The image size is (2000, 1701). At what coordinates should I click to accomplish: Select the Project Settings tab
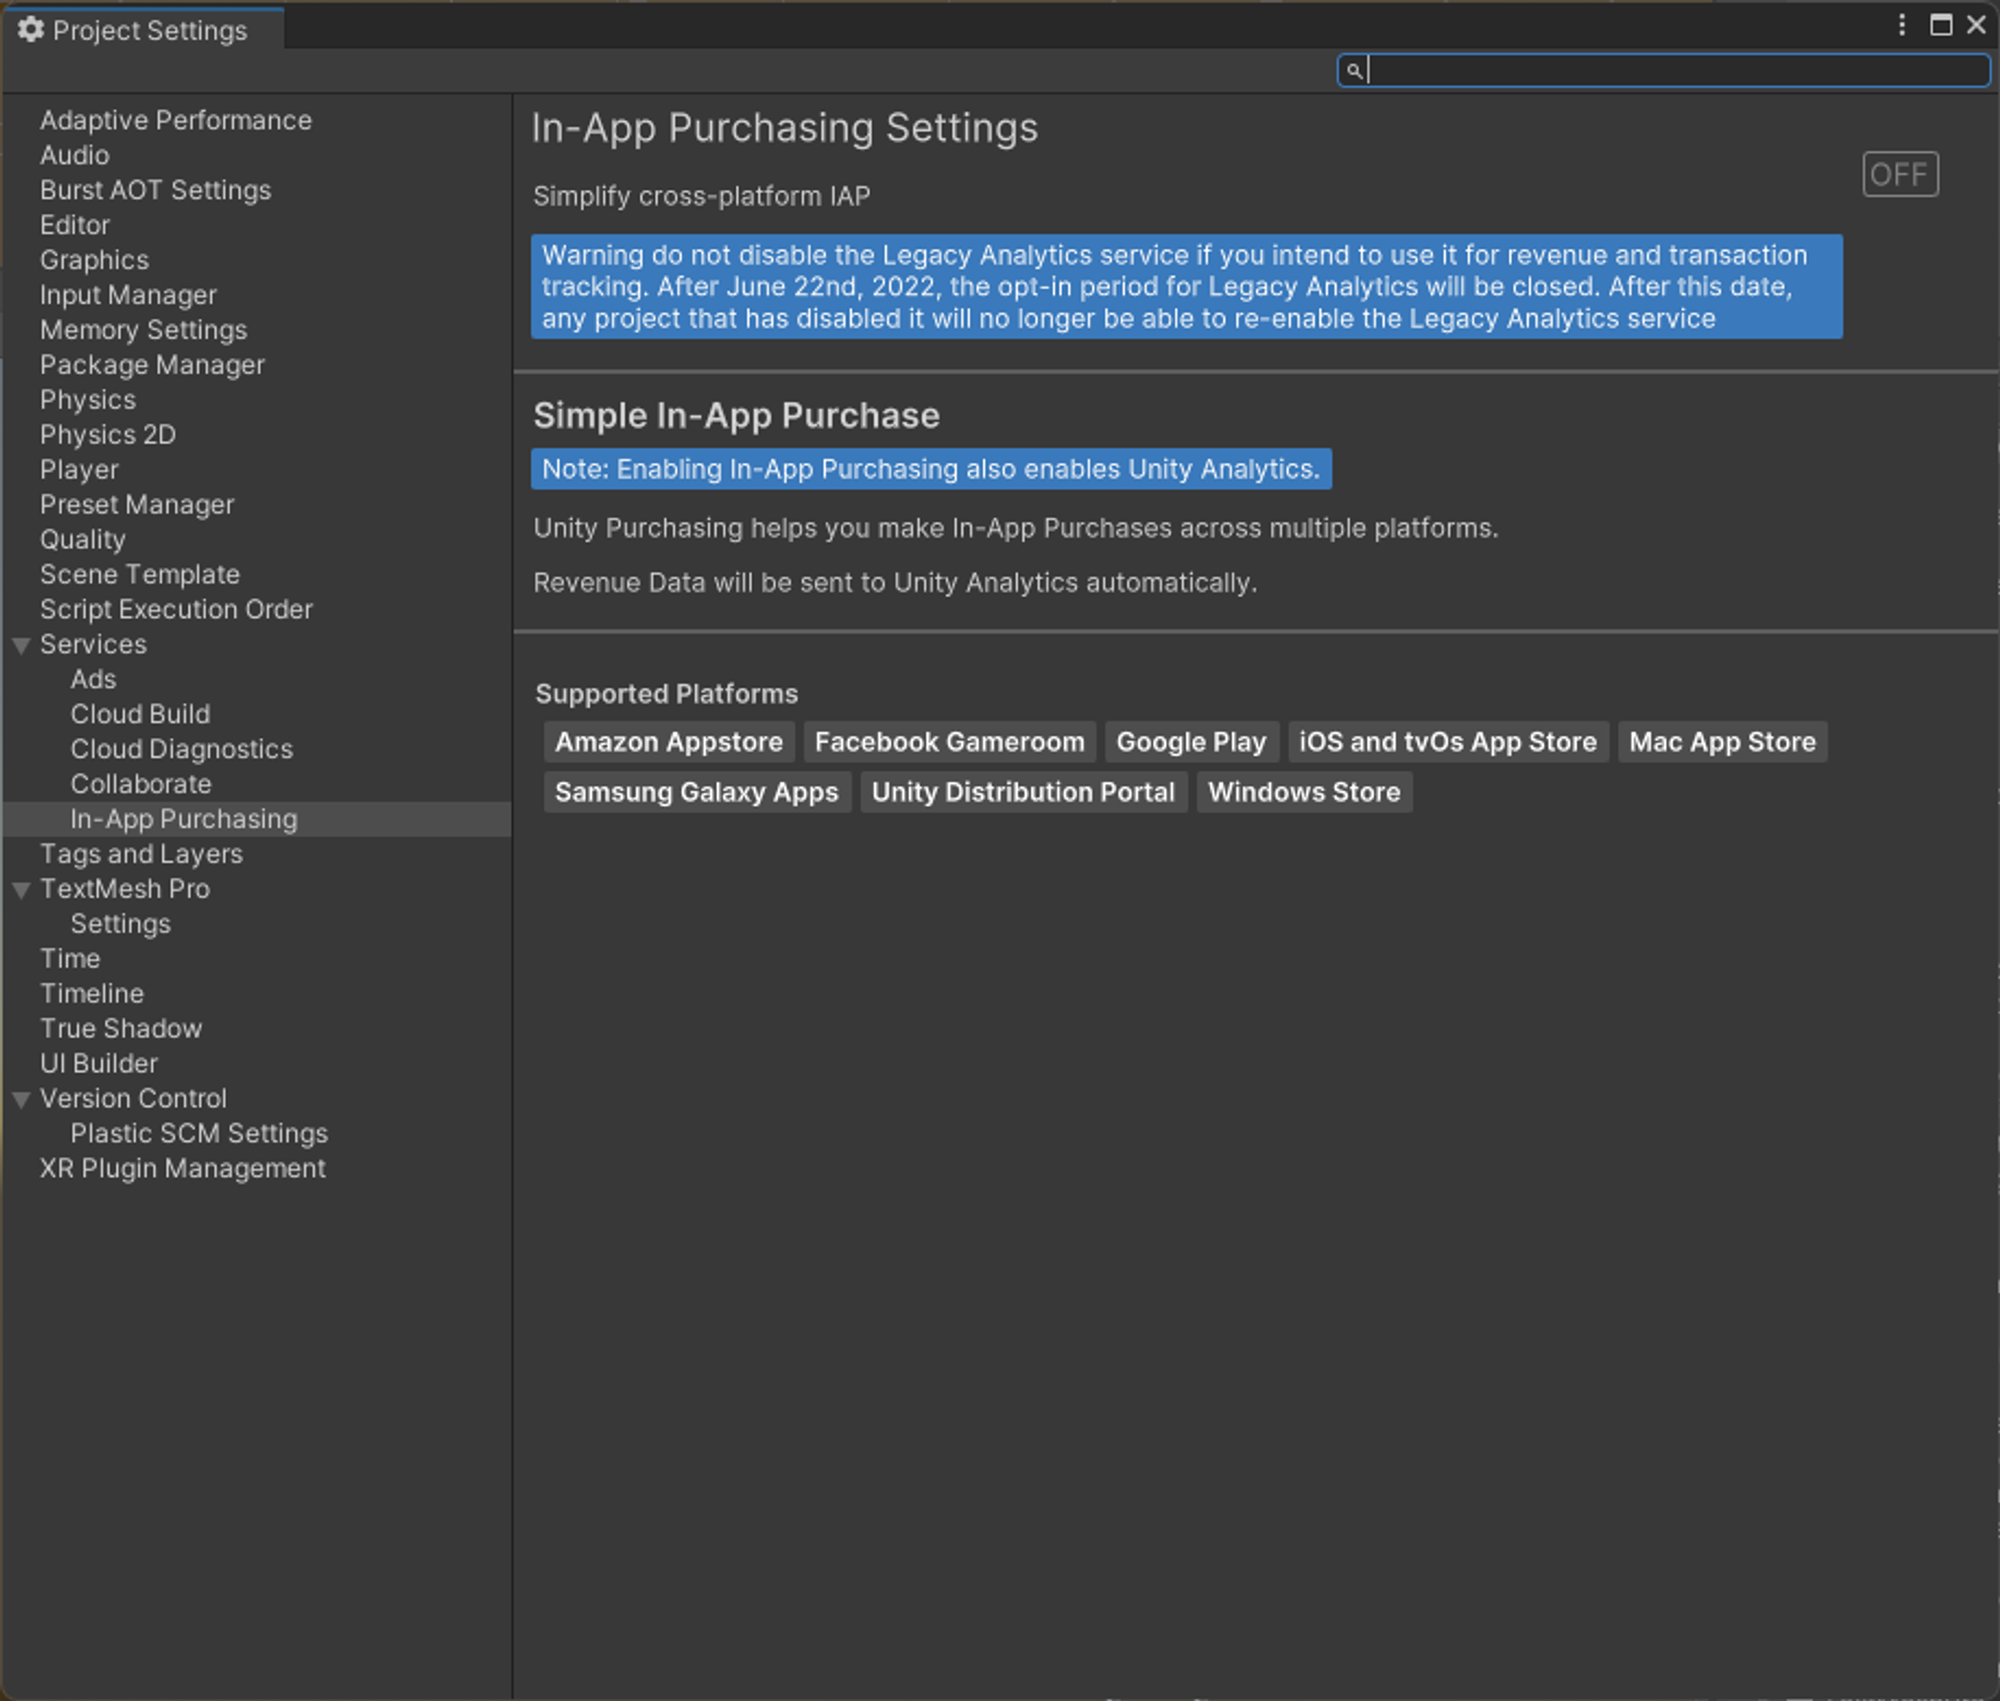point(145,30)
